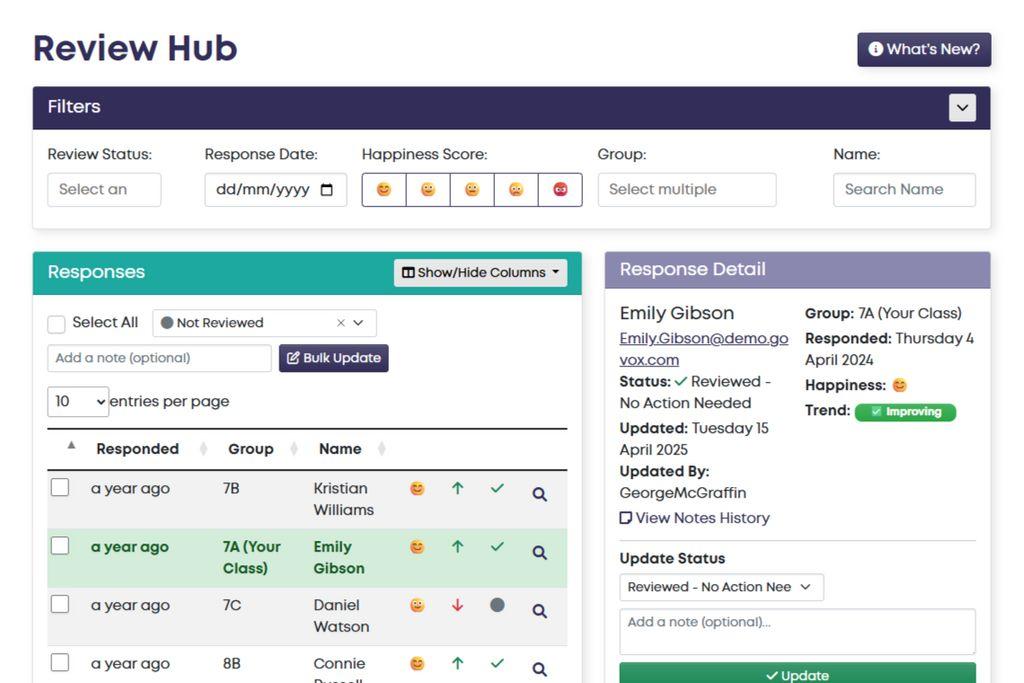Open the entries per page dropdown
Image resolution: width=1024 pixels, height=683 pixels.
pyautogui.click(x=78, y=402)
